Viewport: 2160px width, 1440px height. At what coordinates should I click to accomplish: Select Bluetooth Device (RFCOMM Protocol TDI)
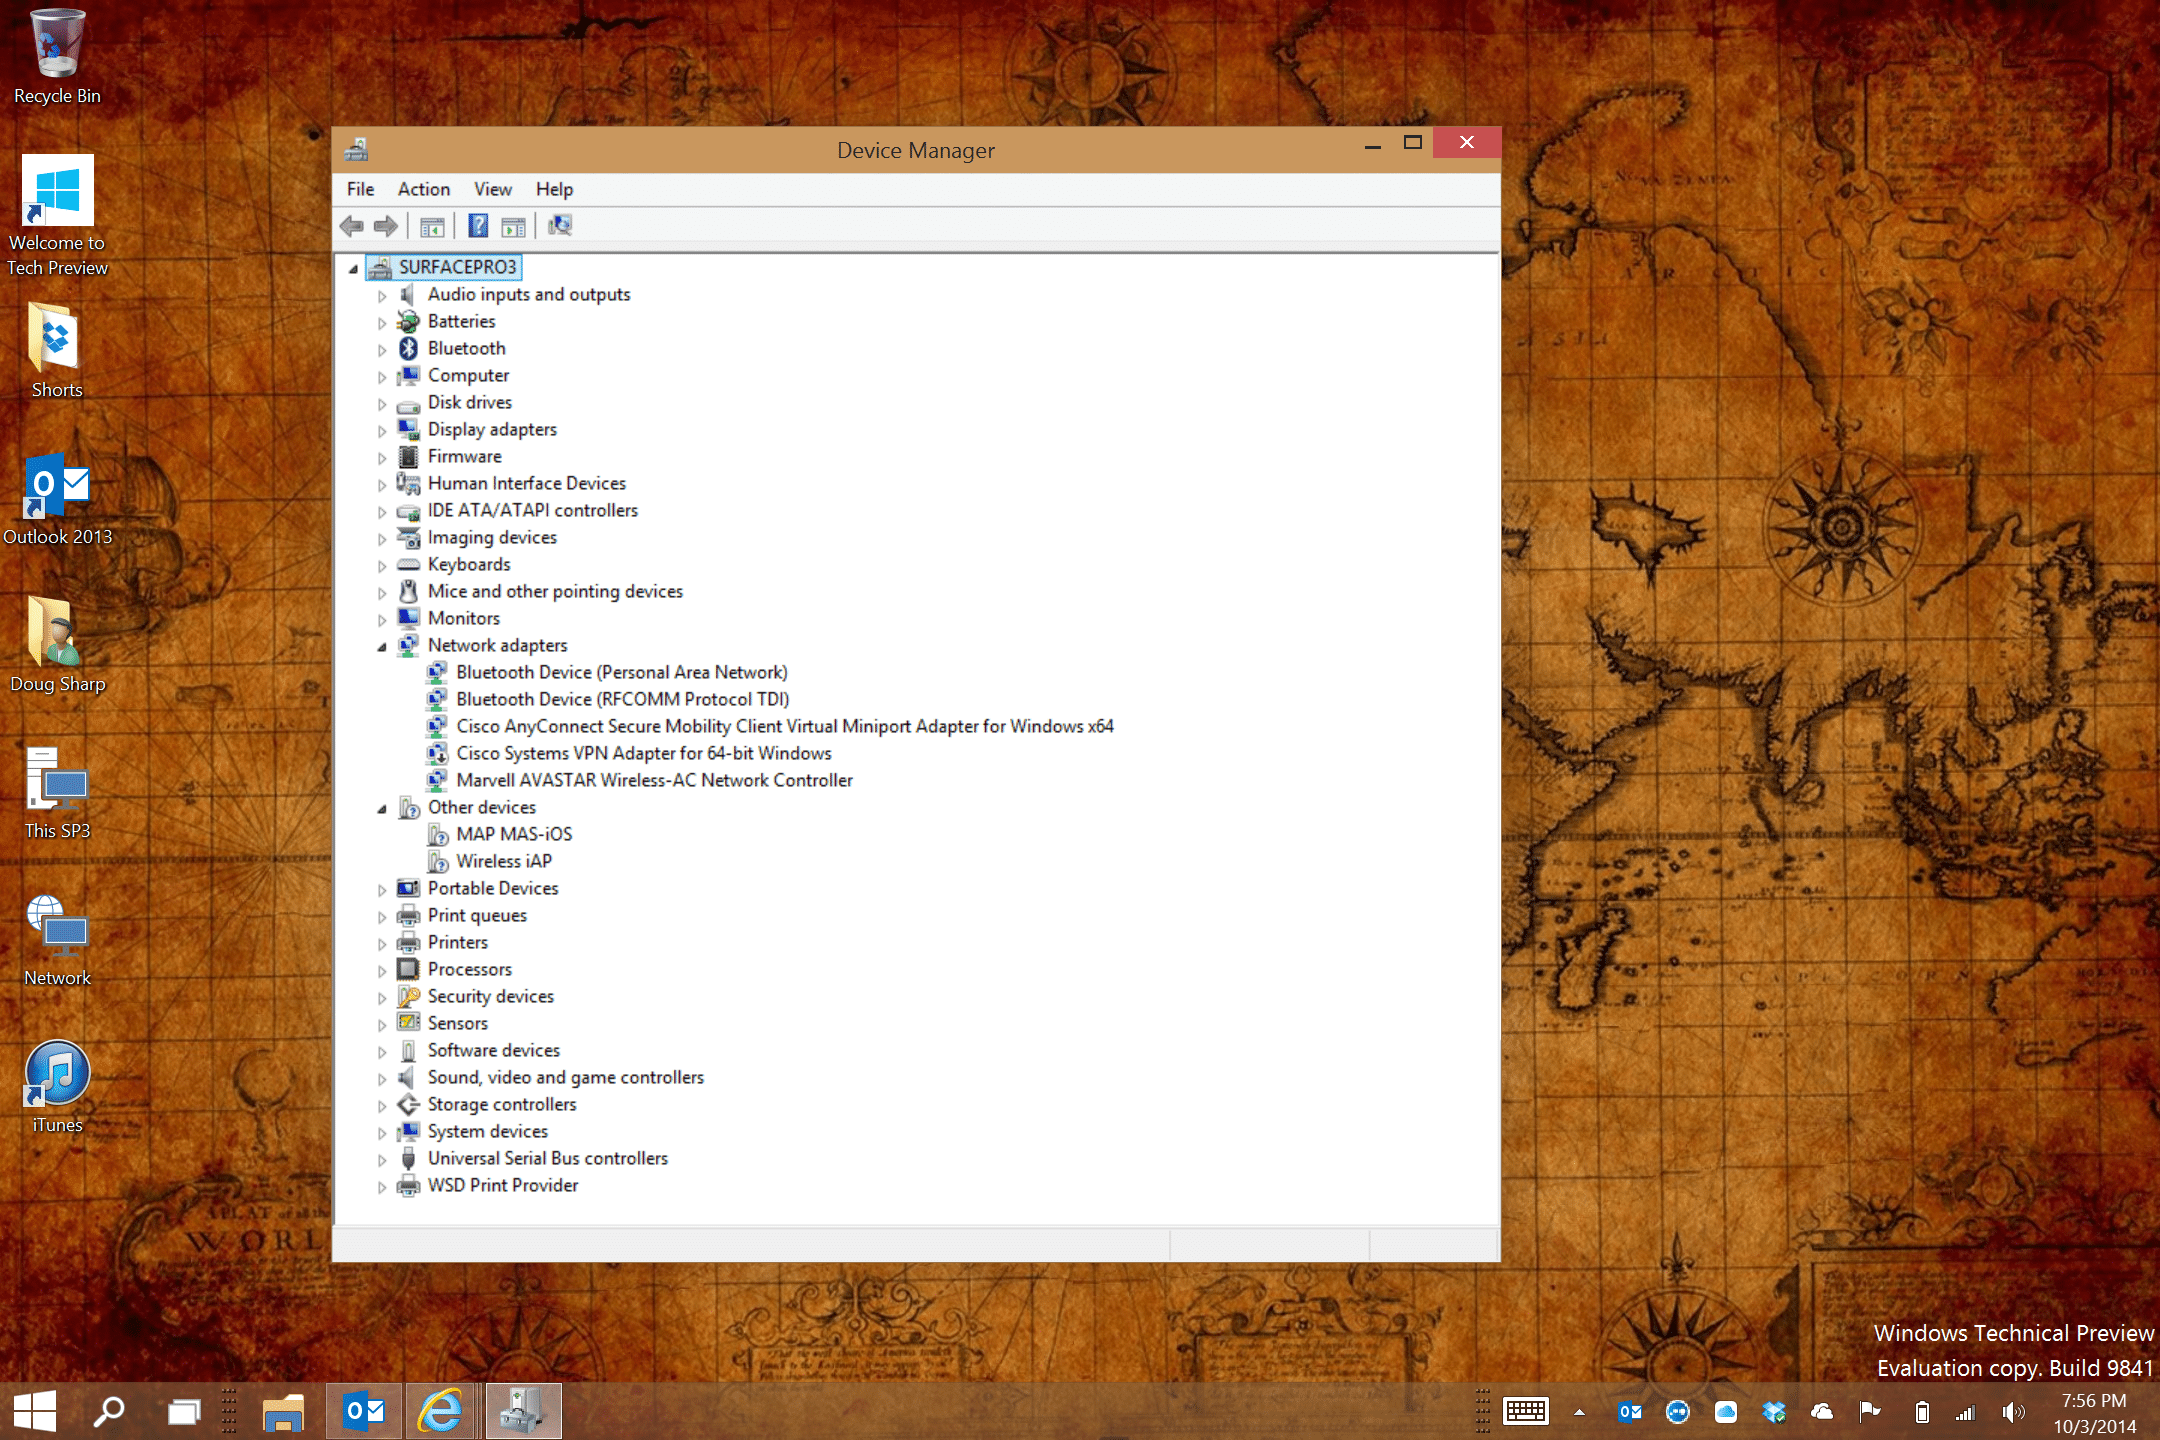[x=623, y=699]
